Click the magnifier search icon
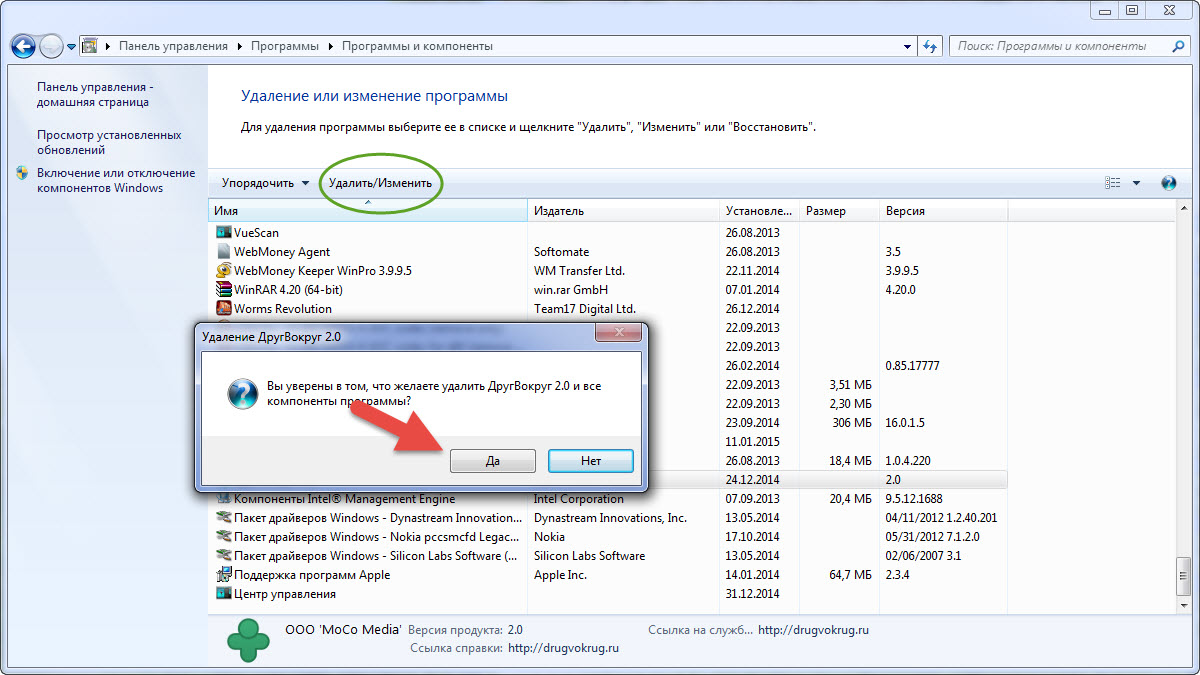The height and width of the screenshot is (675, 1200). coord(1178,46)
